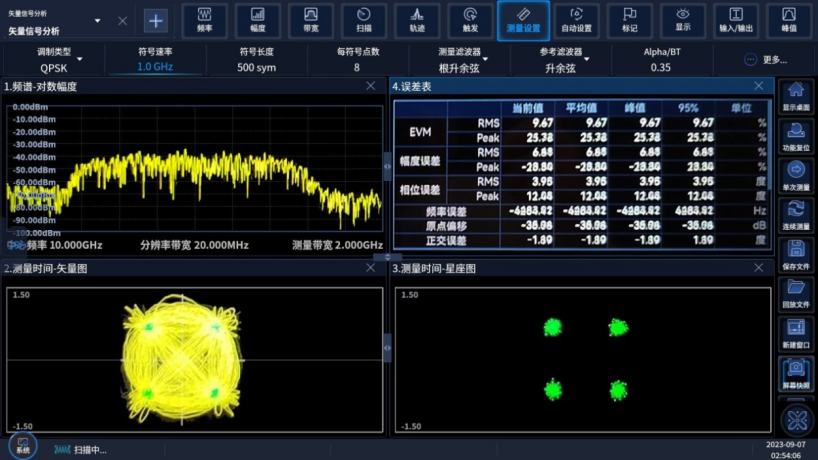Click the 平均值 column header
The image size is (818, 460).
pyautogui.click(x=581, y=108)
